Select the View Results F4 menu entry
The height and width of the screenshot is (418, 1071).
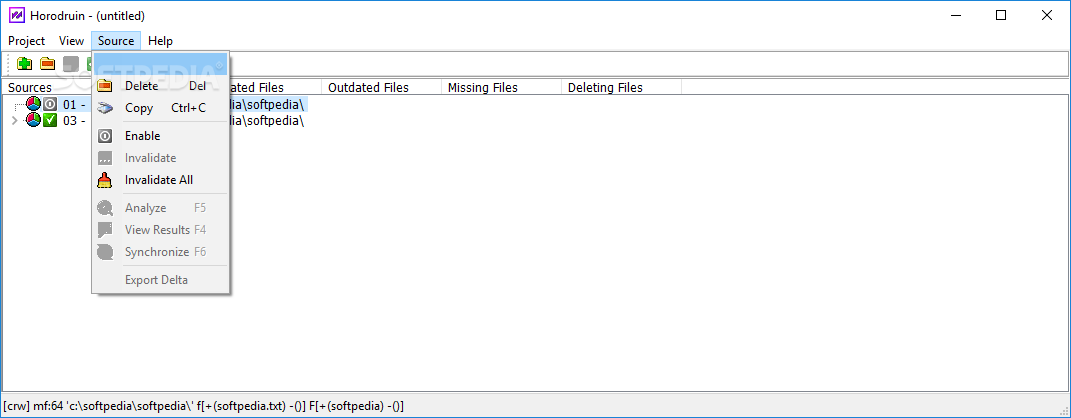pos(161,229)
